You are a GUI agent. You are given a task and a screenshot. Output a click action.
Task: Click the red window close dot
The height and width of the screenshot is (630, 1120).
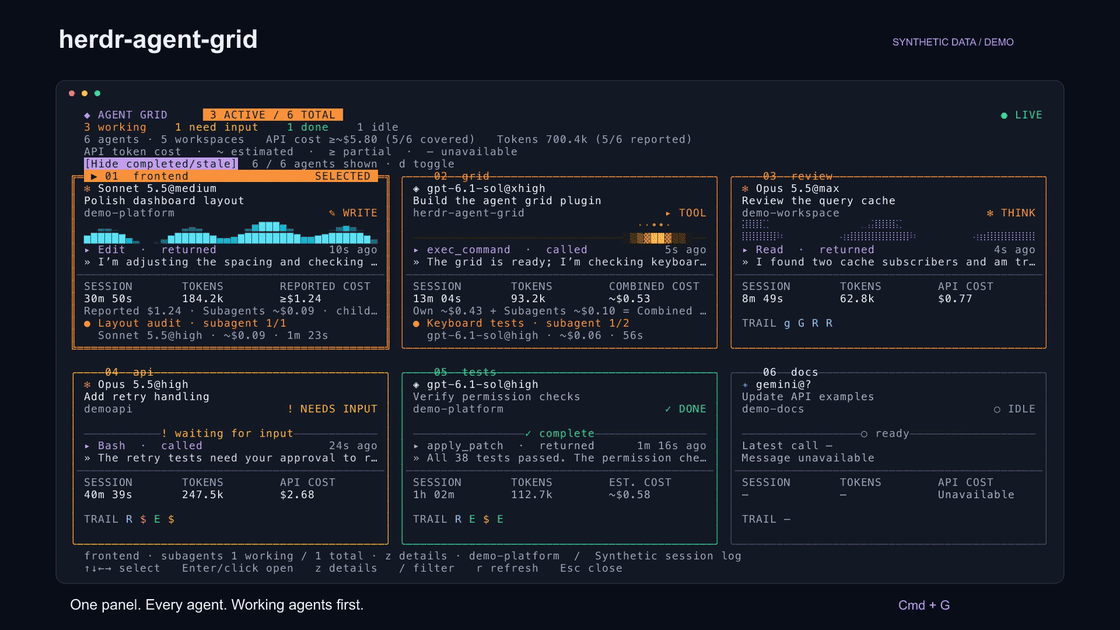pyautogui.click(x=71, y=94)
